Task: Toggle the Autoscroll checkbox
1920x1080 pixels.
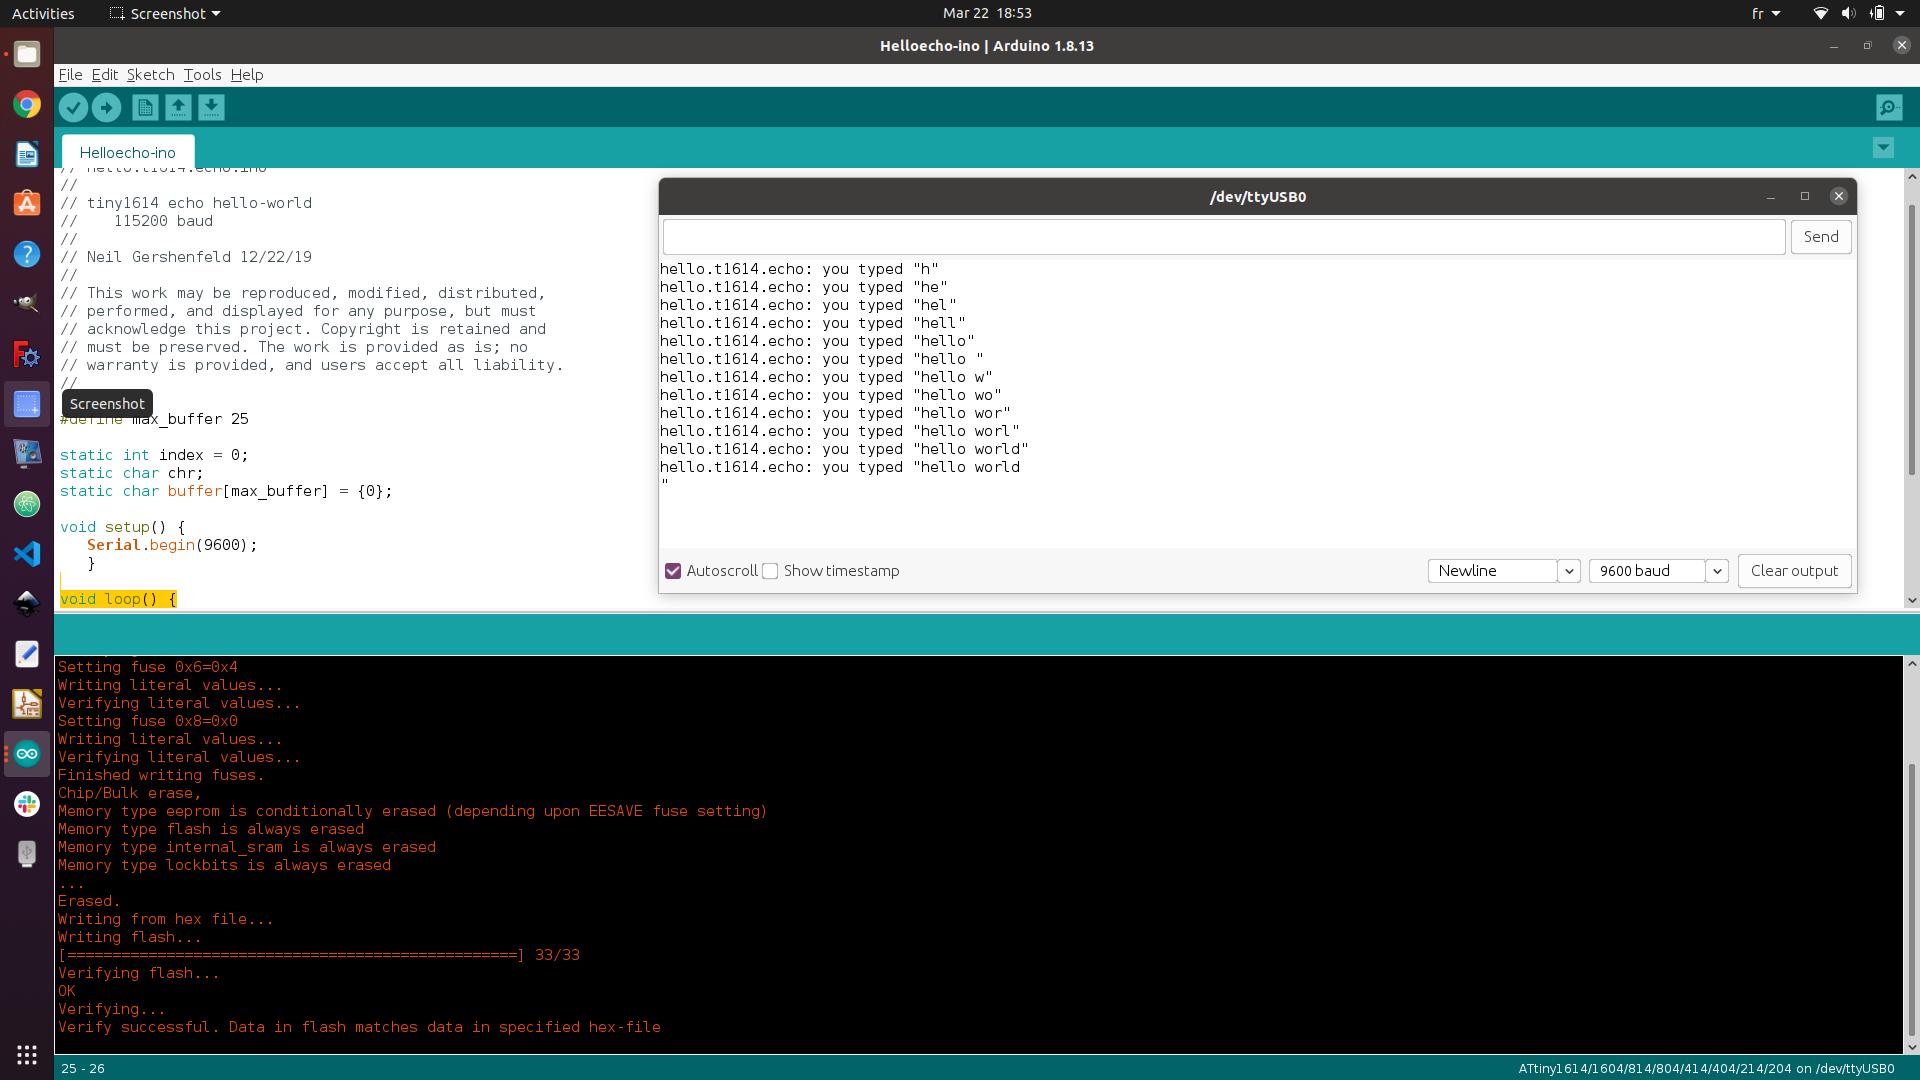Action: pos(673,571)
